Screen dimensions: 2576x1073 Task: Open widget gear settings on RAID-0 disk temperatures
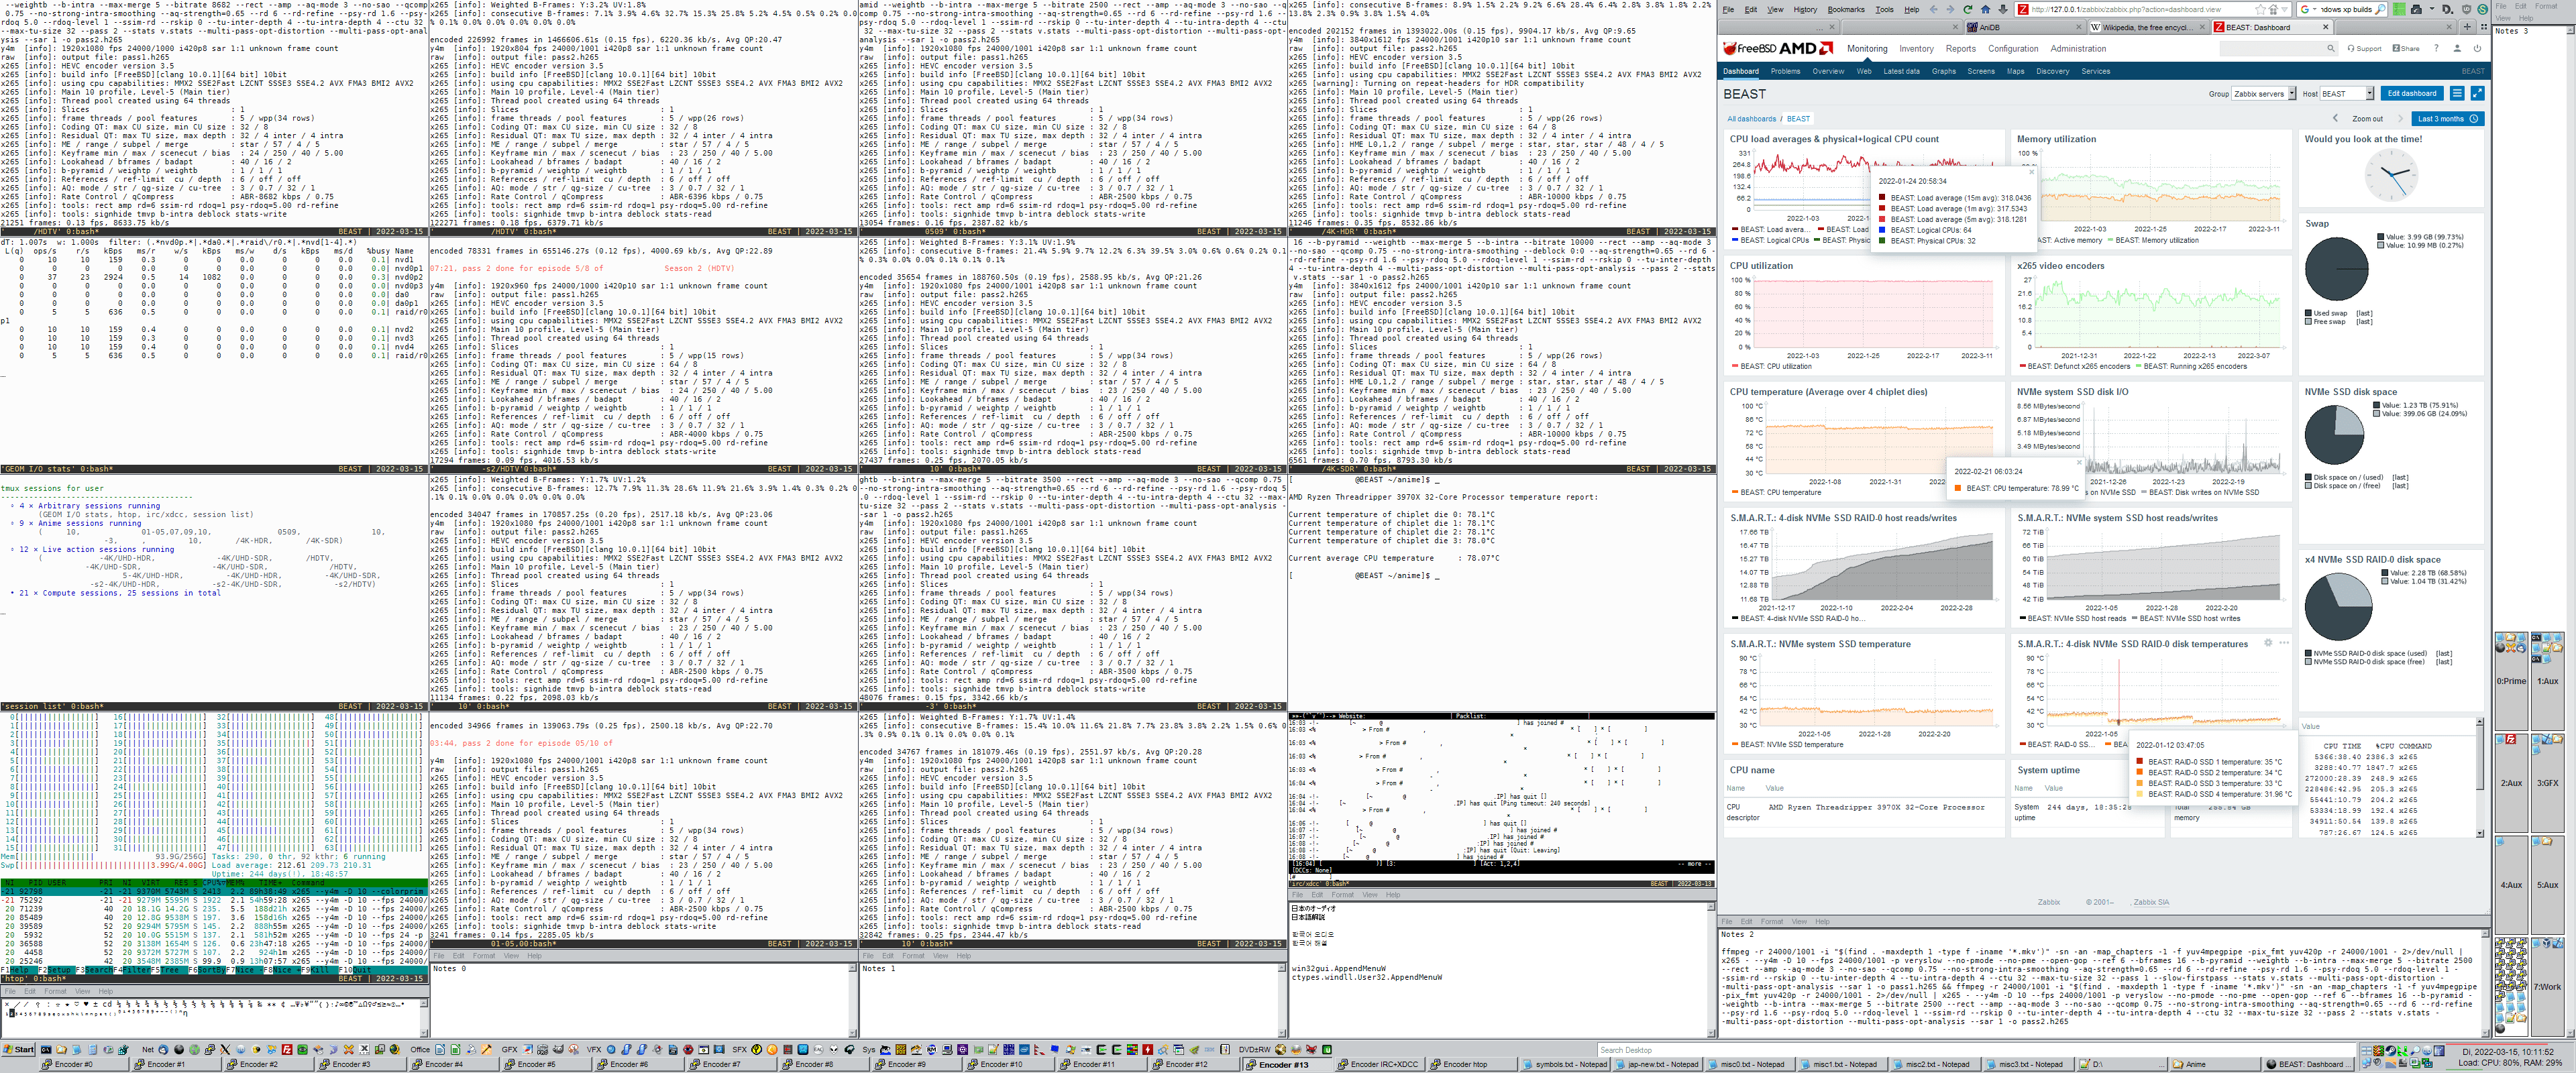click(2268, 643)
